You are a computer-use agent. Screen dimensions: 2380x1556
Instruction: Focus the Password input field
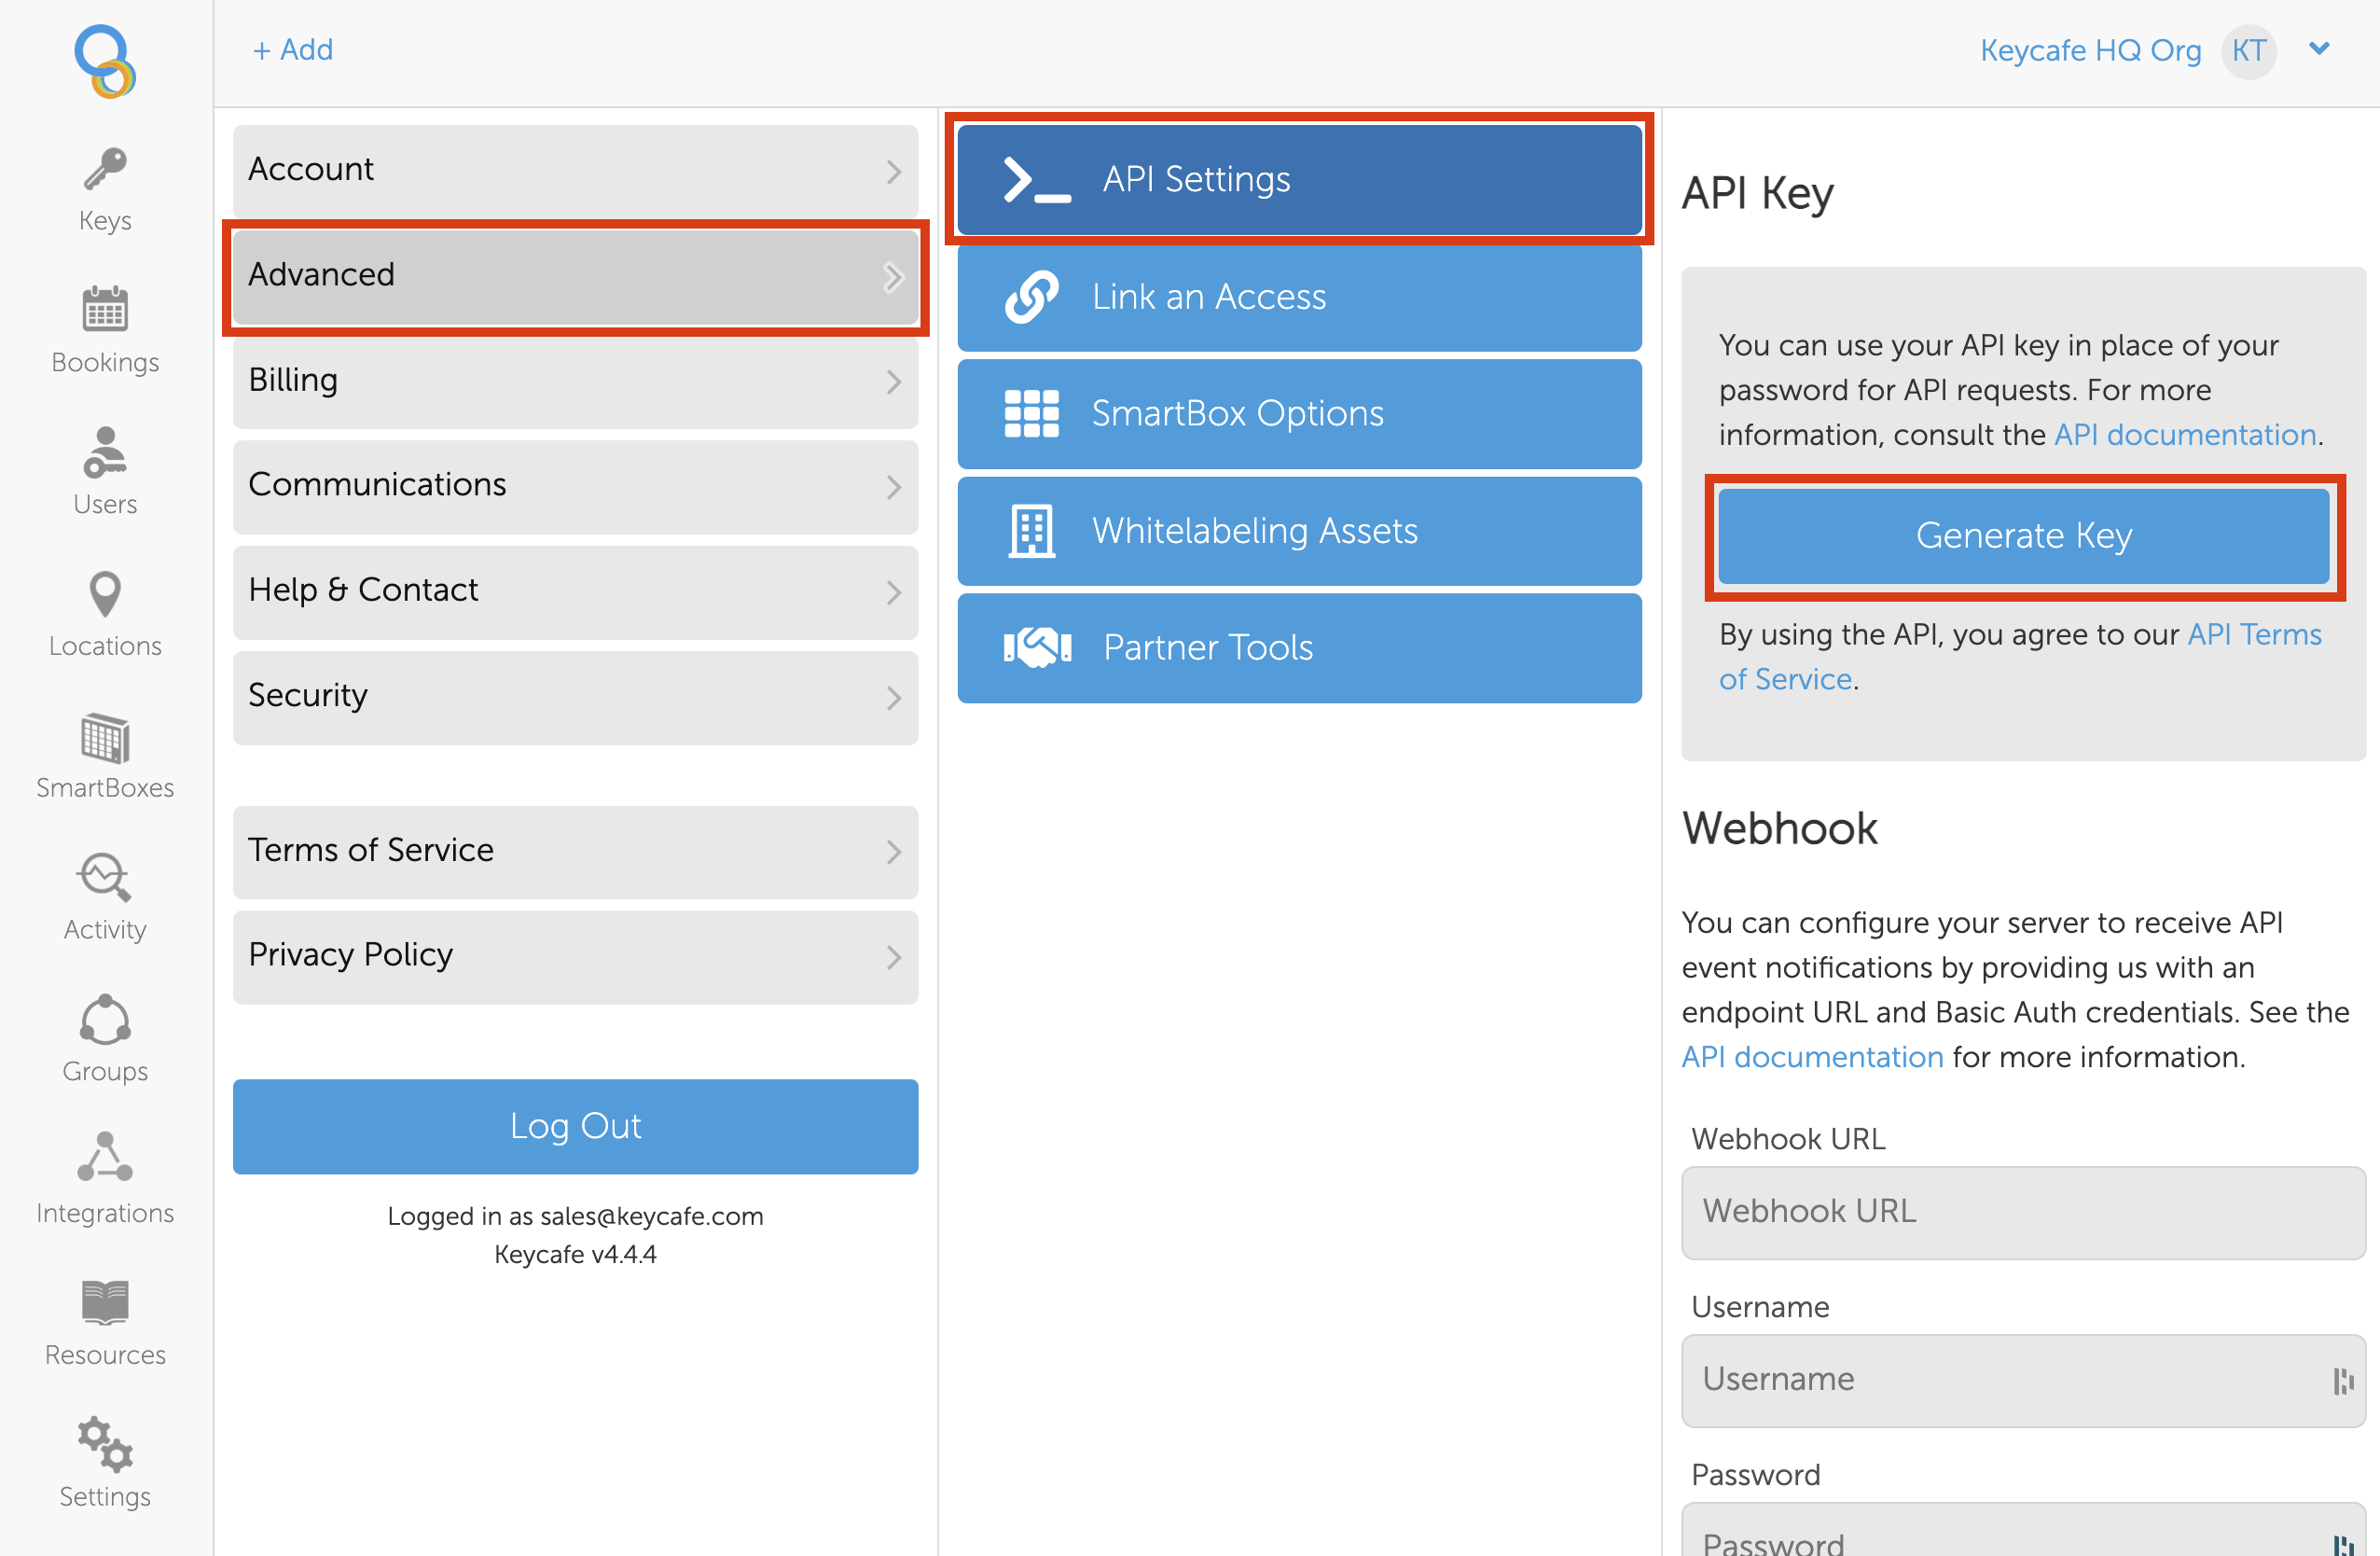pyautogui.click(x=2023, y=1530)
